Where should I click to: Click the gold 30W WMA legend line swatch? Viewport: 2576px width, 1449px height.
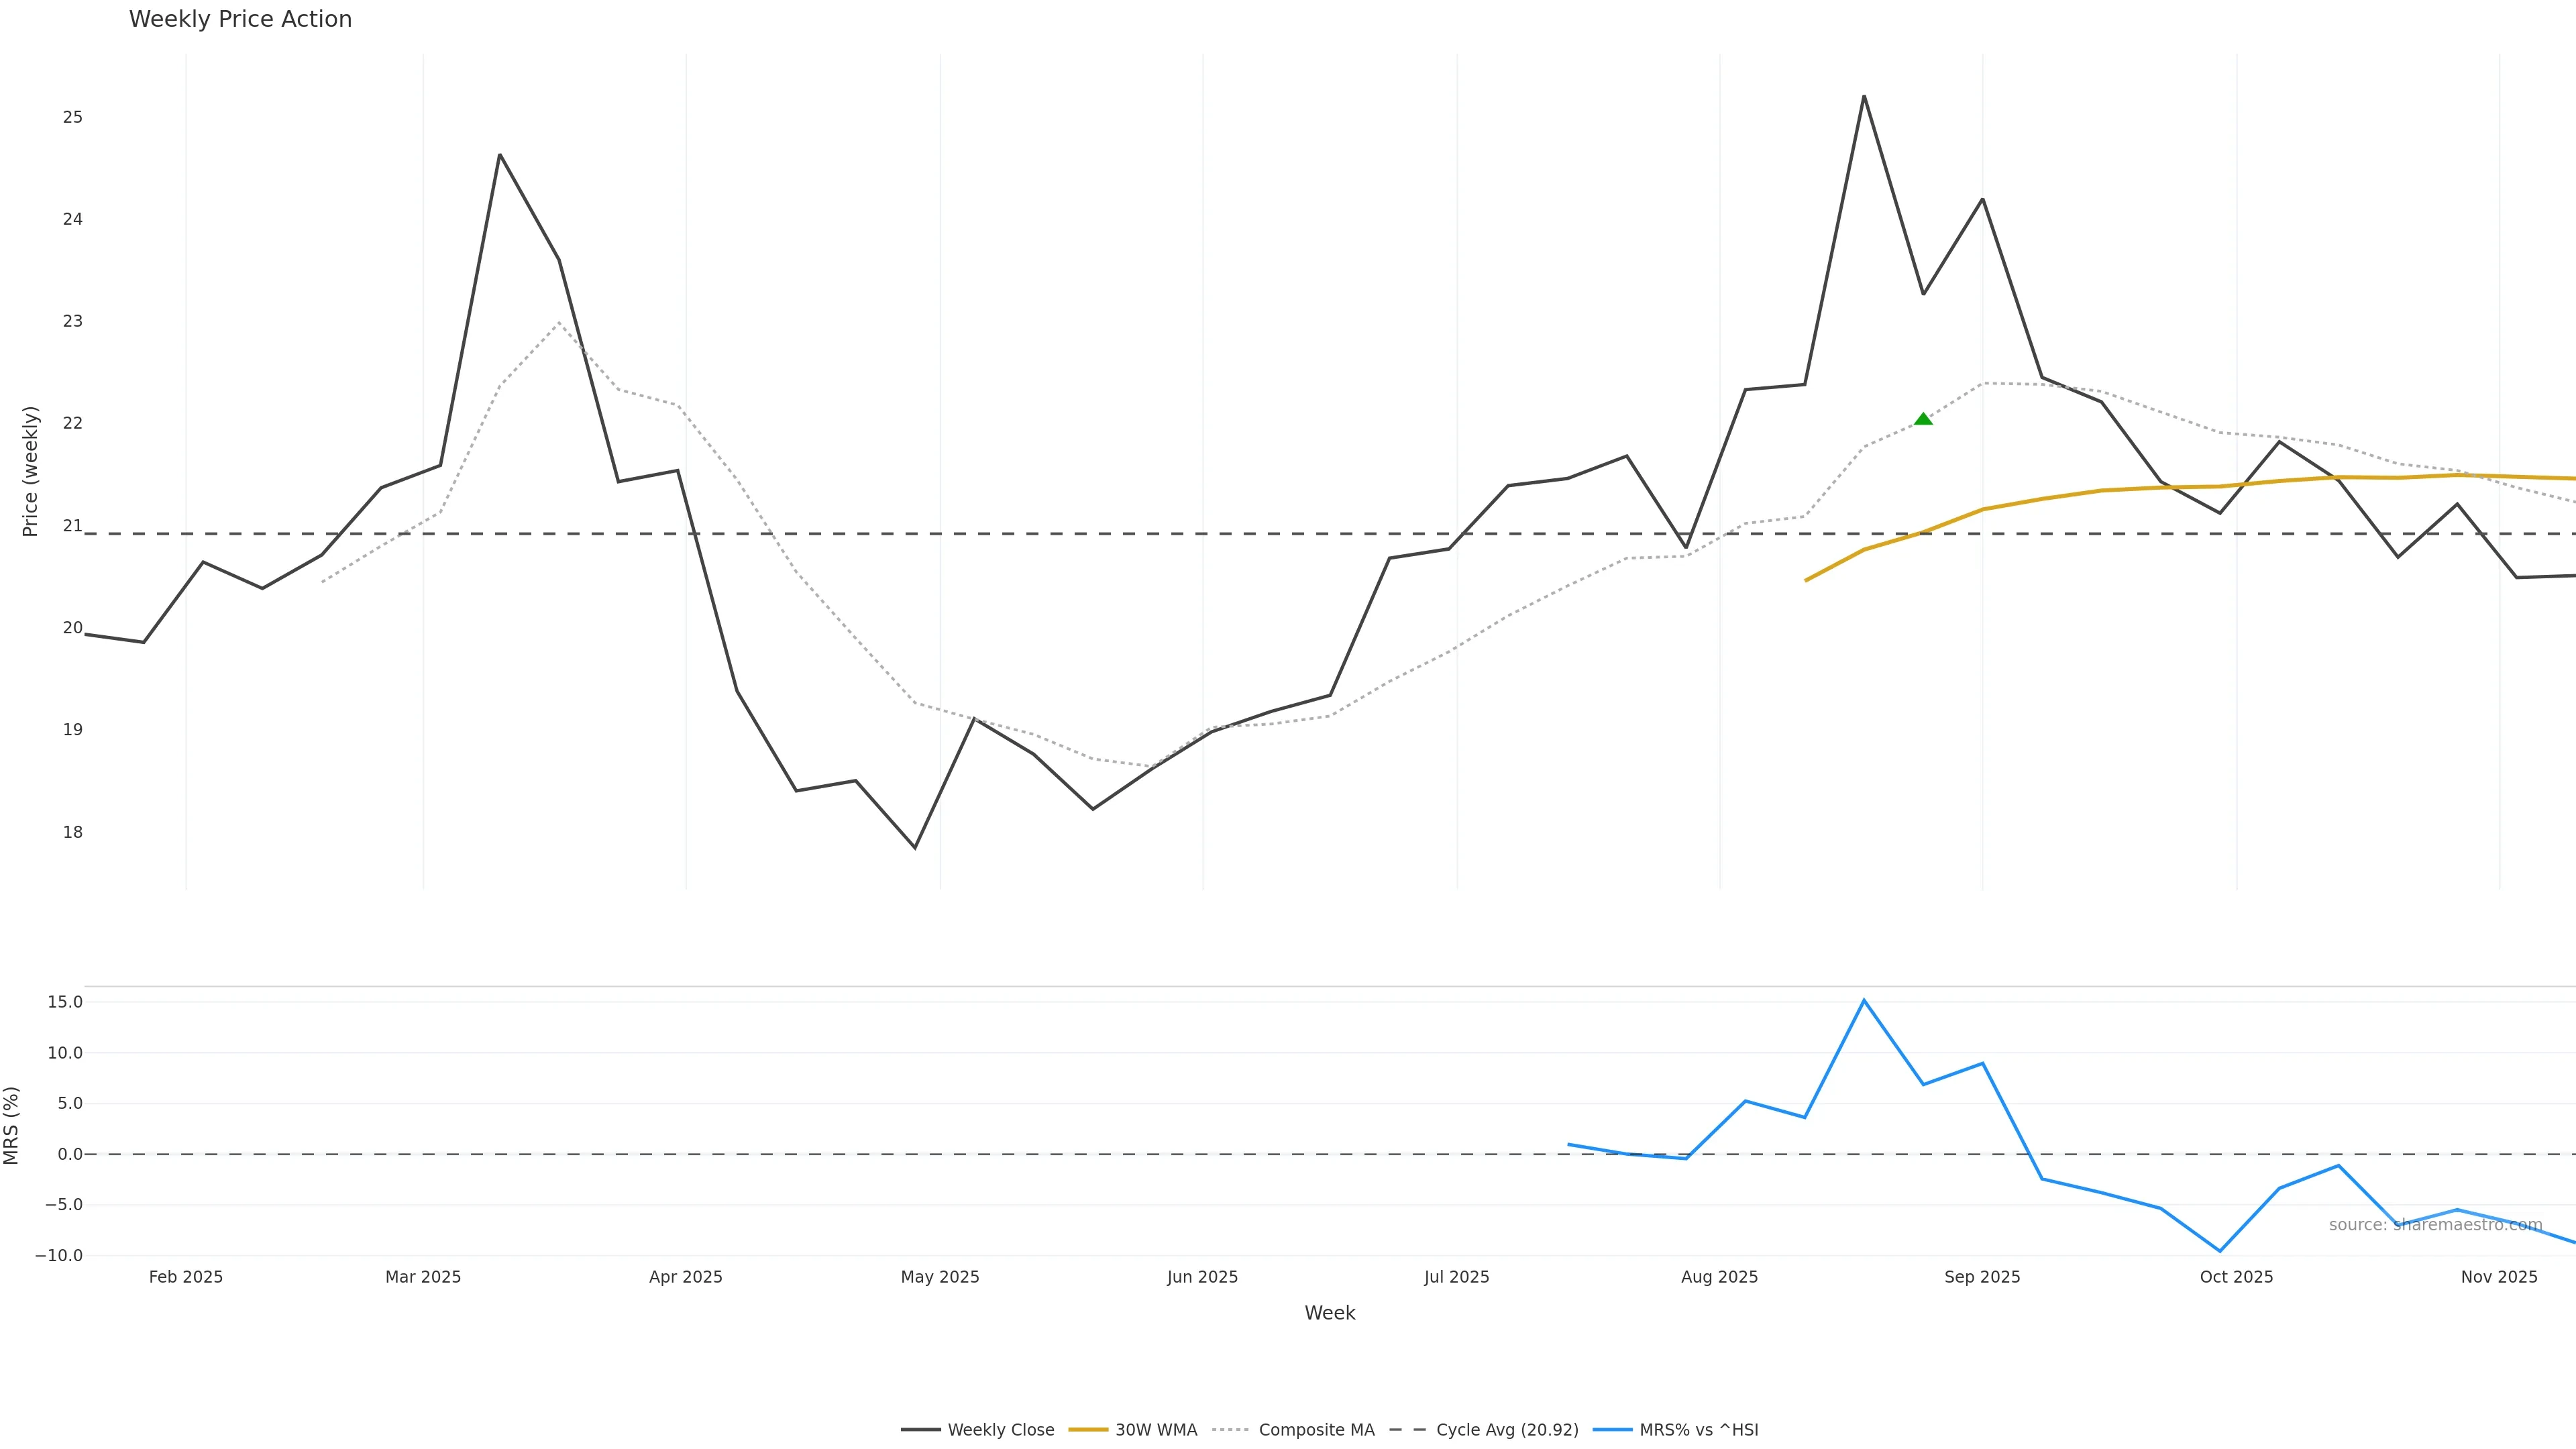click(1088, 1430)
